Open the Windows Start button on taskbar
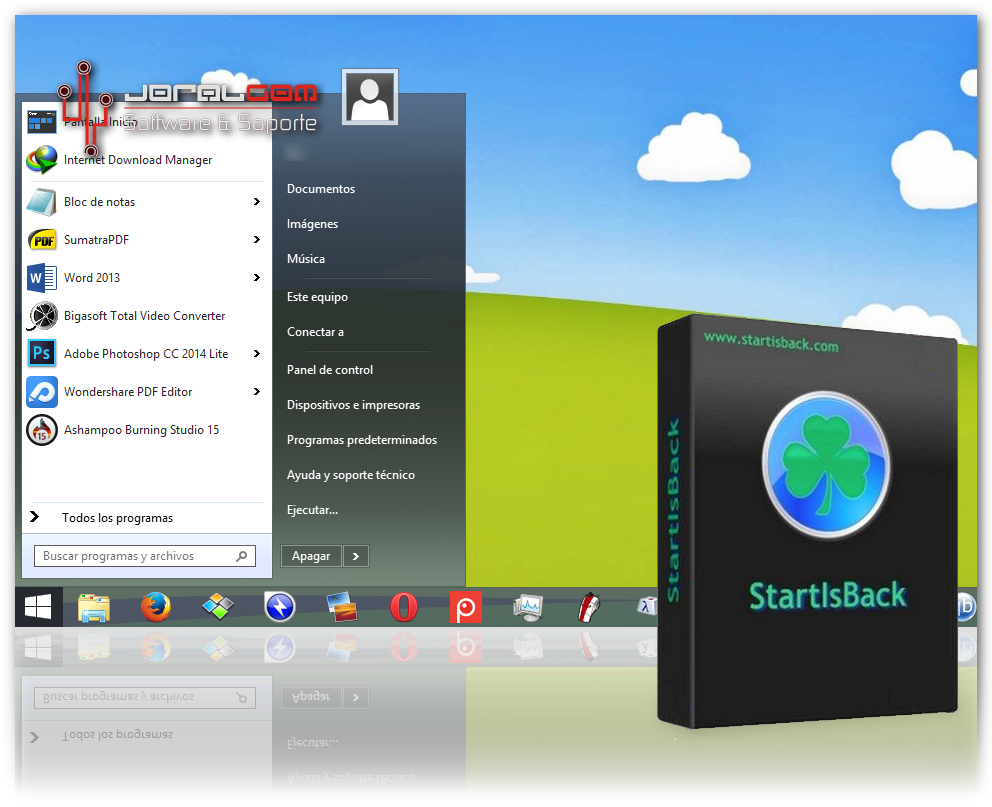The image size is (992, 807). [x=38, y=607]
